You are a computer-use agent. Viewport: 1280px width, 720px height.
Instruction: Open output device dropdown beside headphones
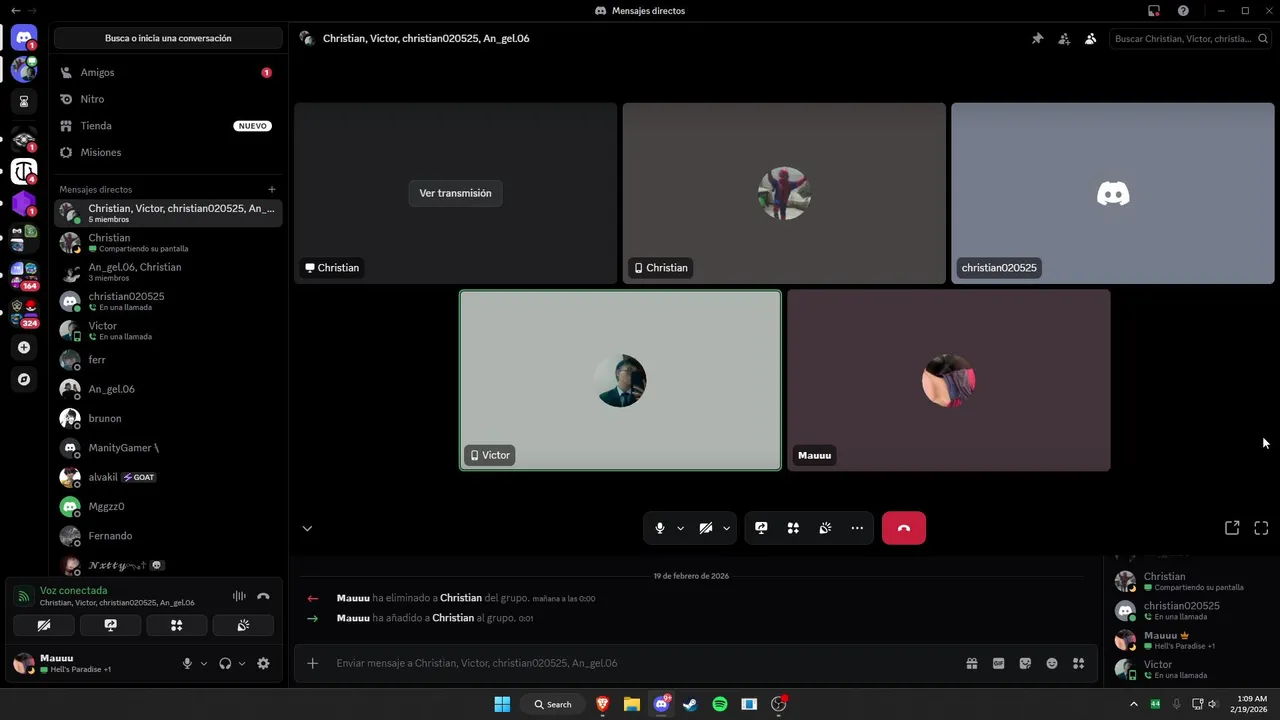tap(241, 663)
